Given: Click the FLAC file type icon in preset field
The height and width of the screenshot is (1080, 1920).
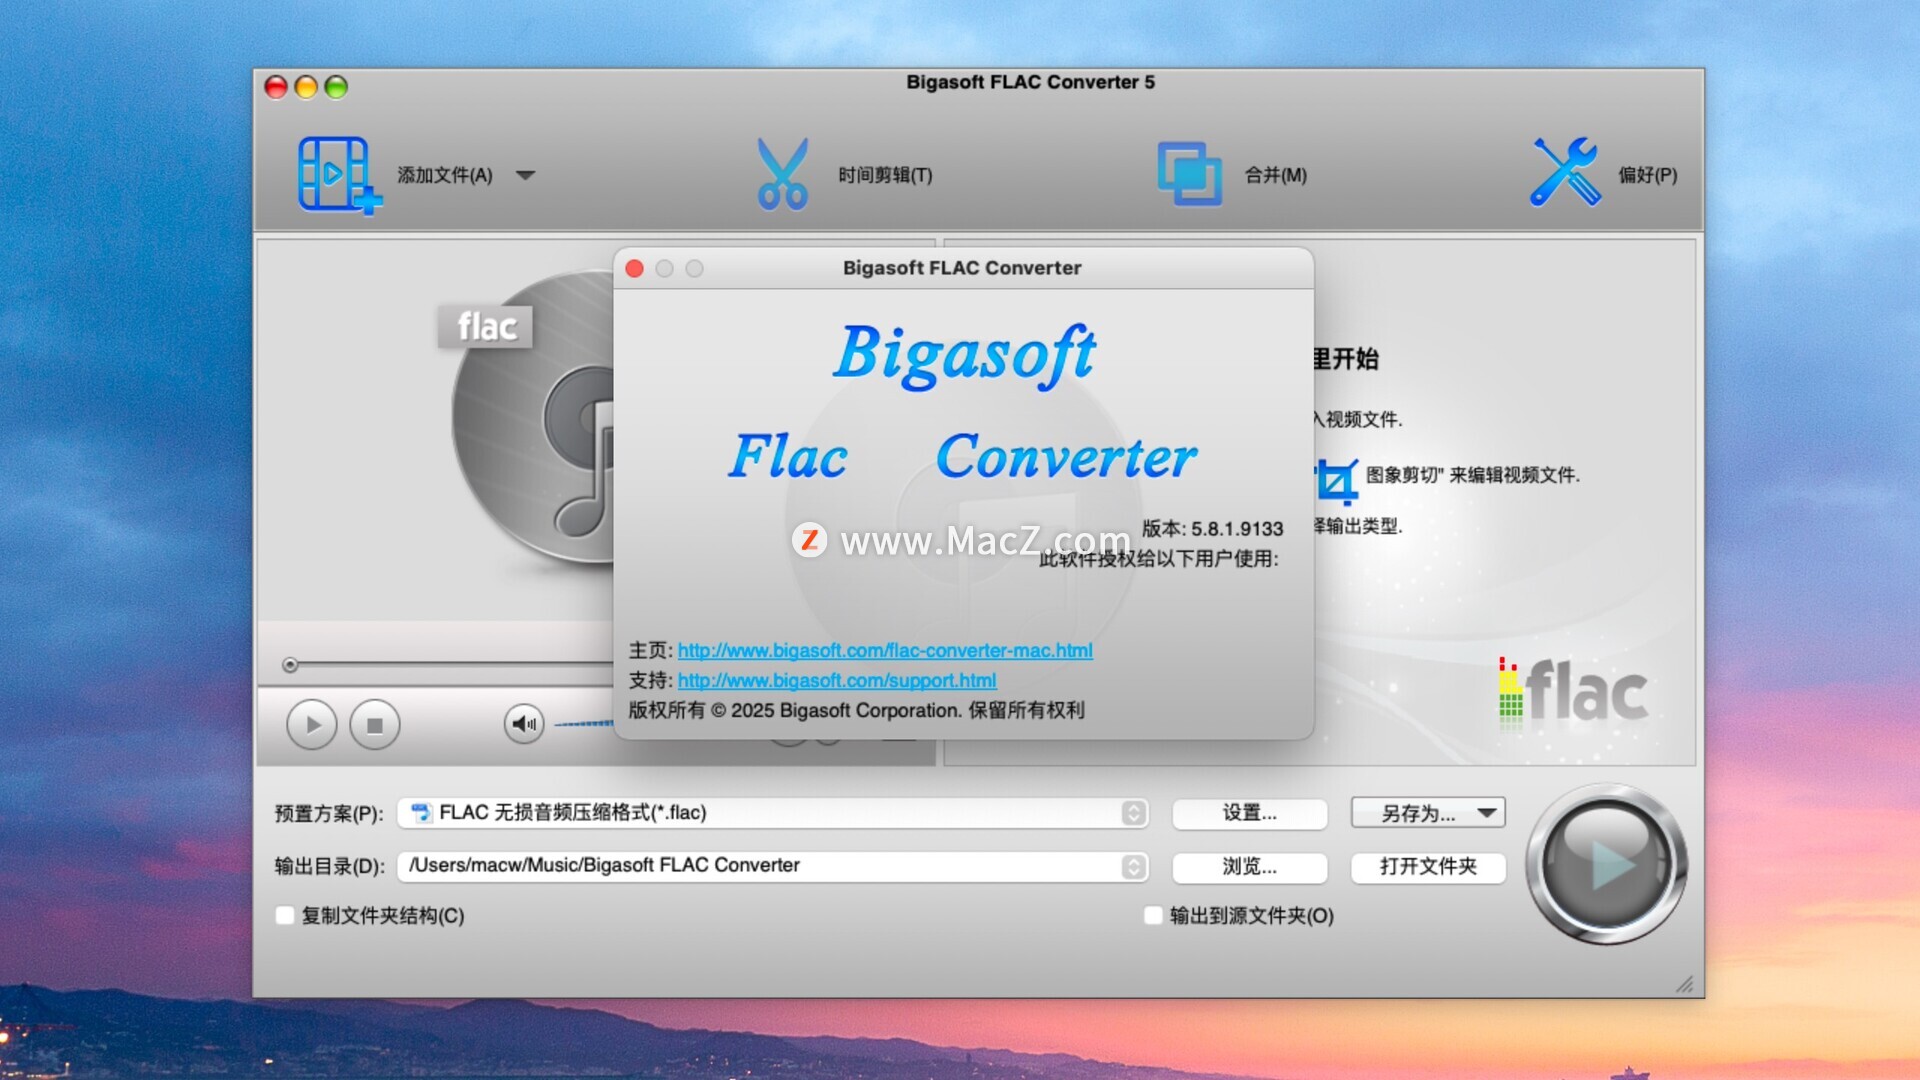Looking at the screenshot, I should coord(421,813).
